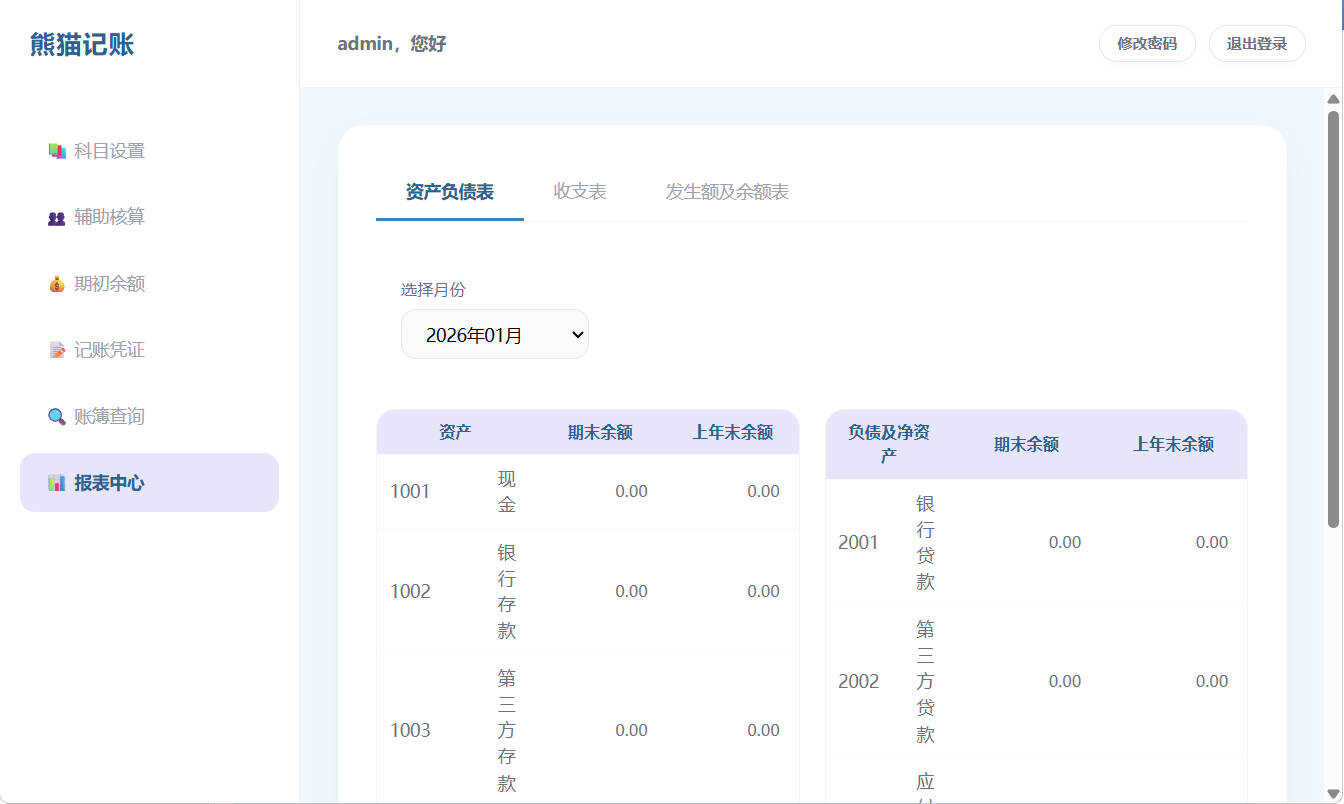Select the 账簿查询 magnifier icon
Image resolution: width=1344 pixels, height=804 pixels.
57,416
